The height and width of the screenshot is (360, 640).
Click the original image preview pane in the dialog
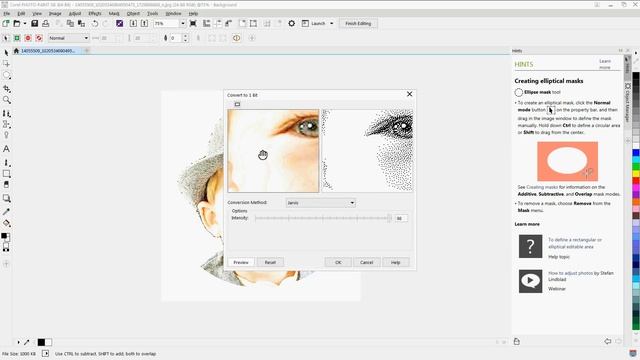(273, 151)
